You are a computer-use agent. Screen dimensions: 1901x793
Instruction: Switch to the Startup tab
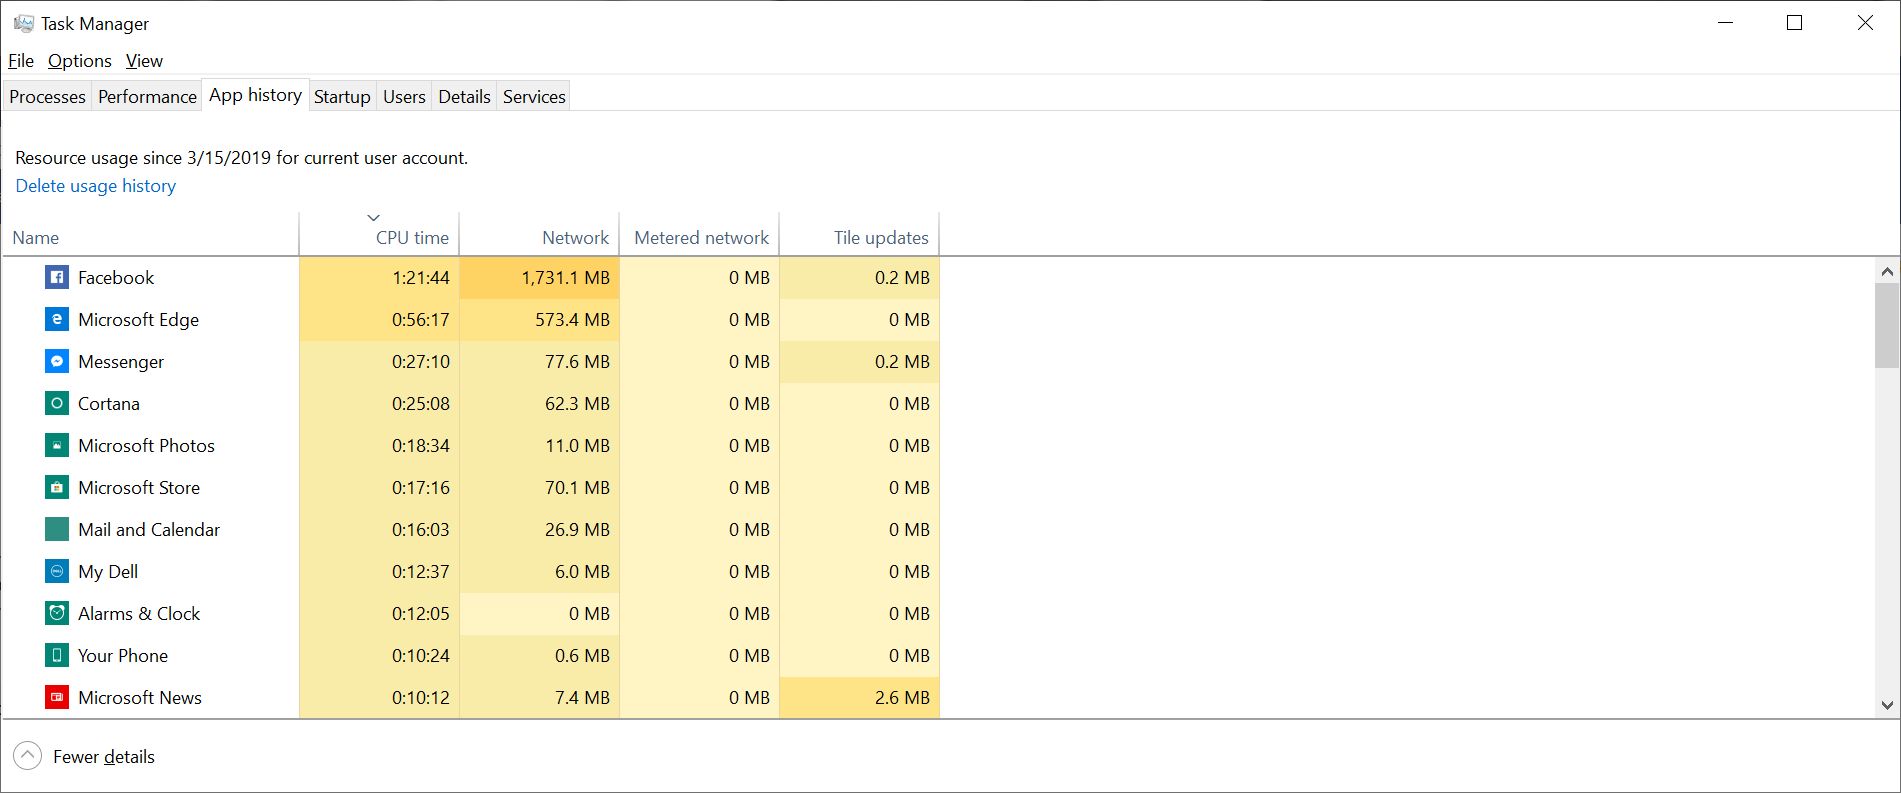[342, 97]
